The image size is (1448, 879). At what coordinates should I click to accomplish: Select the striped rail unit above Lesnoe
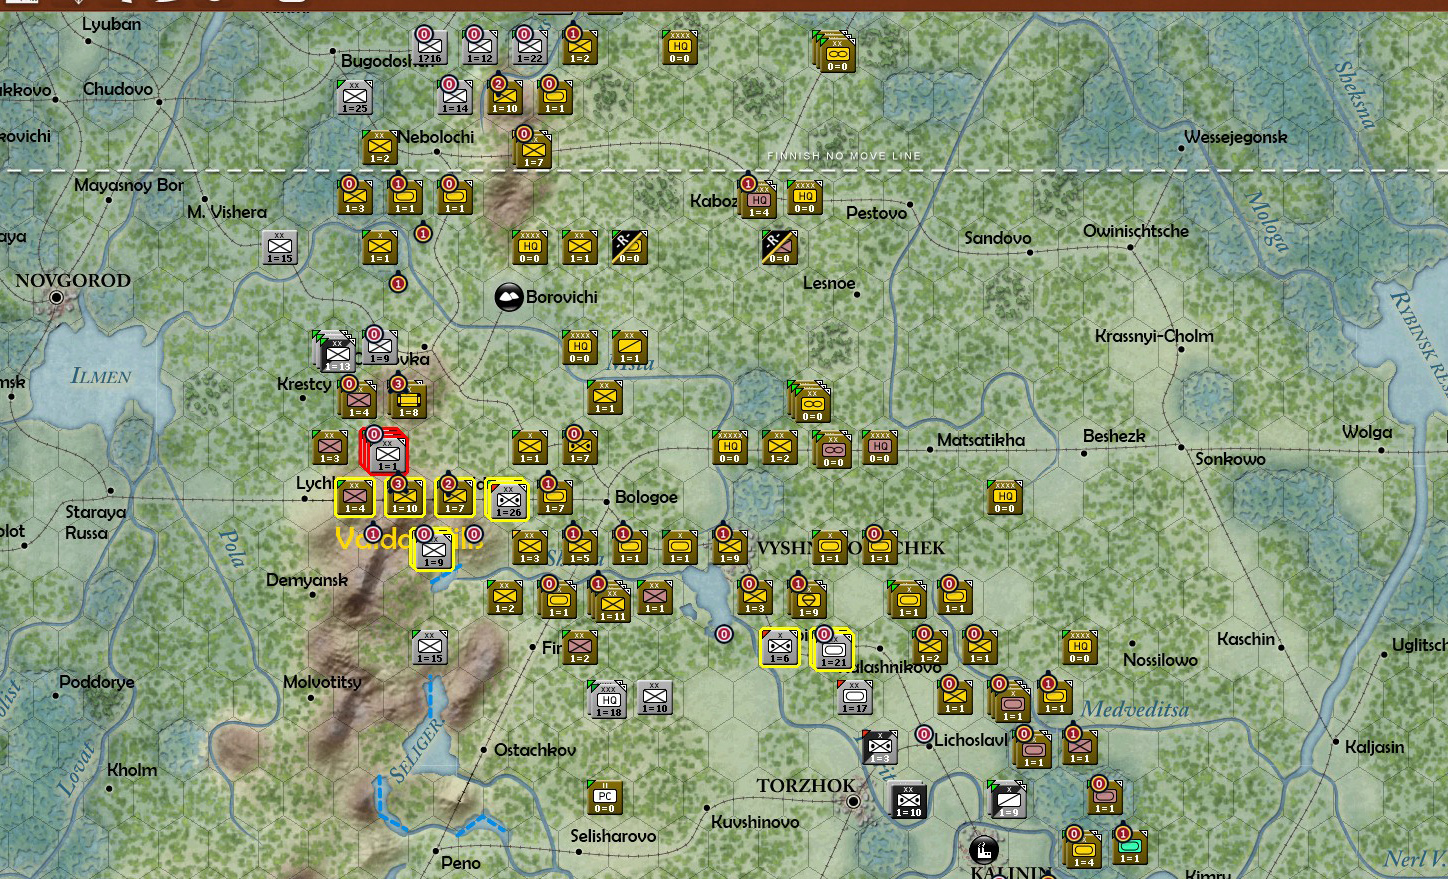[780, 247]
